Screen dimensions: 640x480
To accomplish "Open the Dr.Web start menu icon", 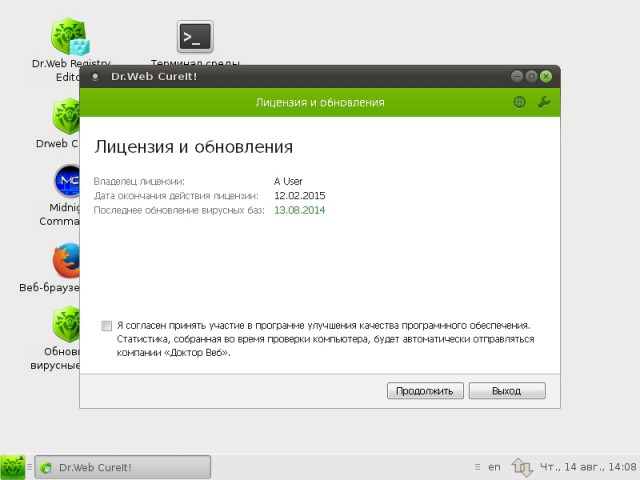I will click(x=13, y=467).
